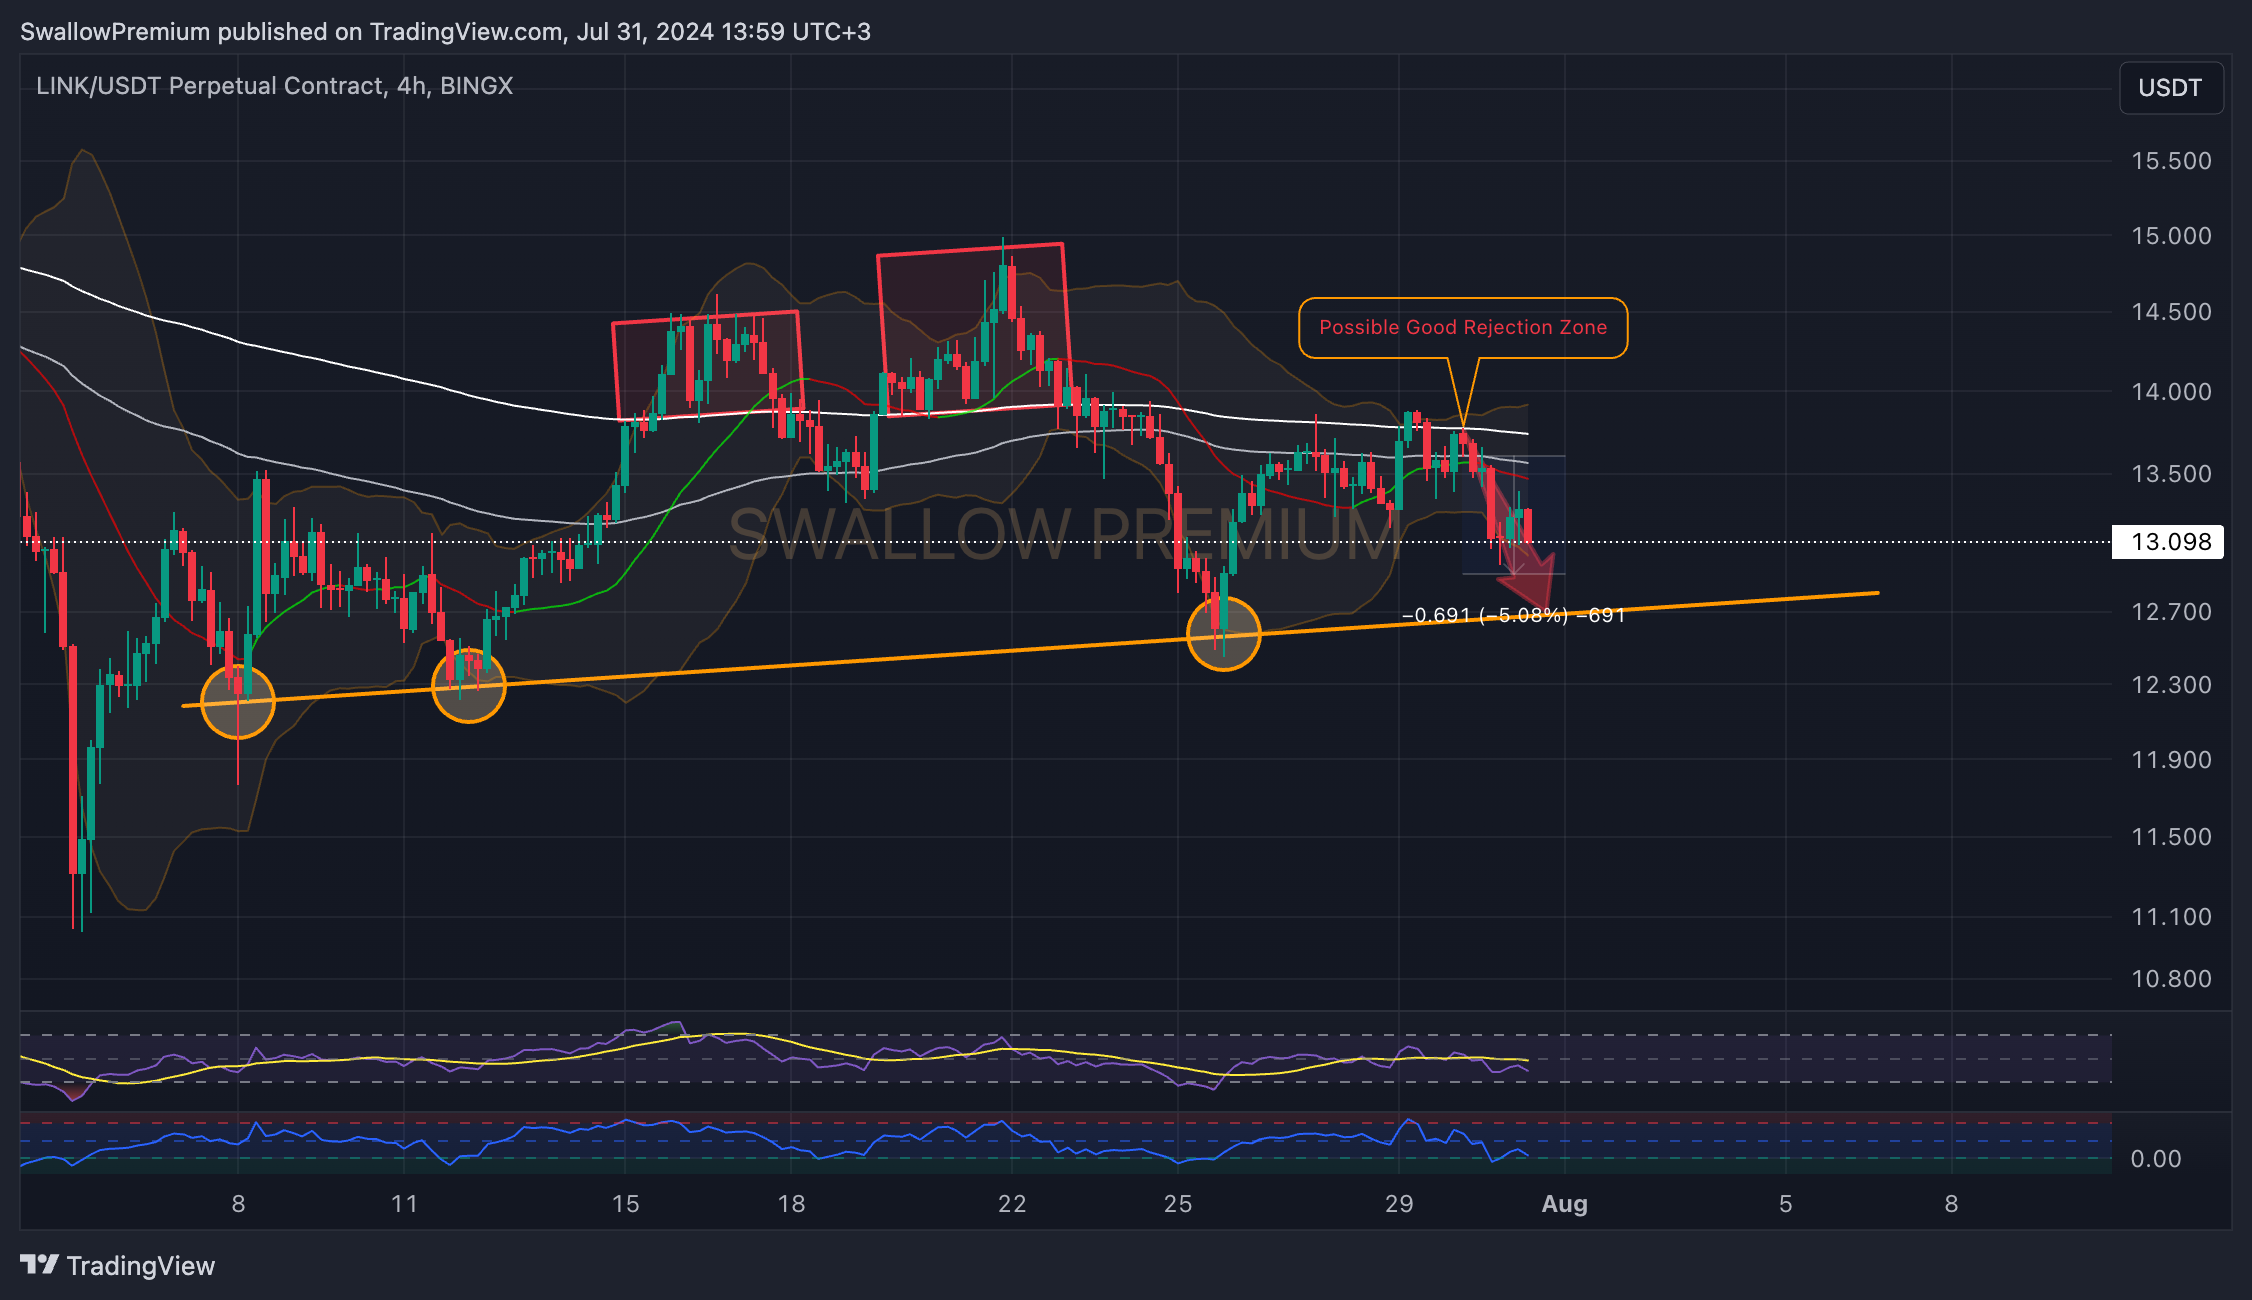The width and height of the screenshot is (2252, 1300).
Task: Click the USDT currency button
Action: point(2171,88)
